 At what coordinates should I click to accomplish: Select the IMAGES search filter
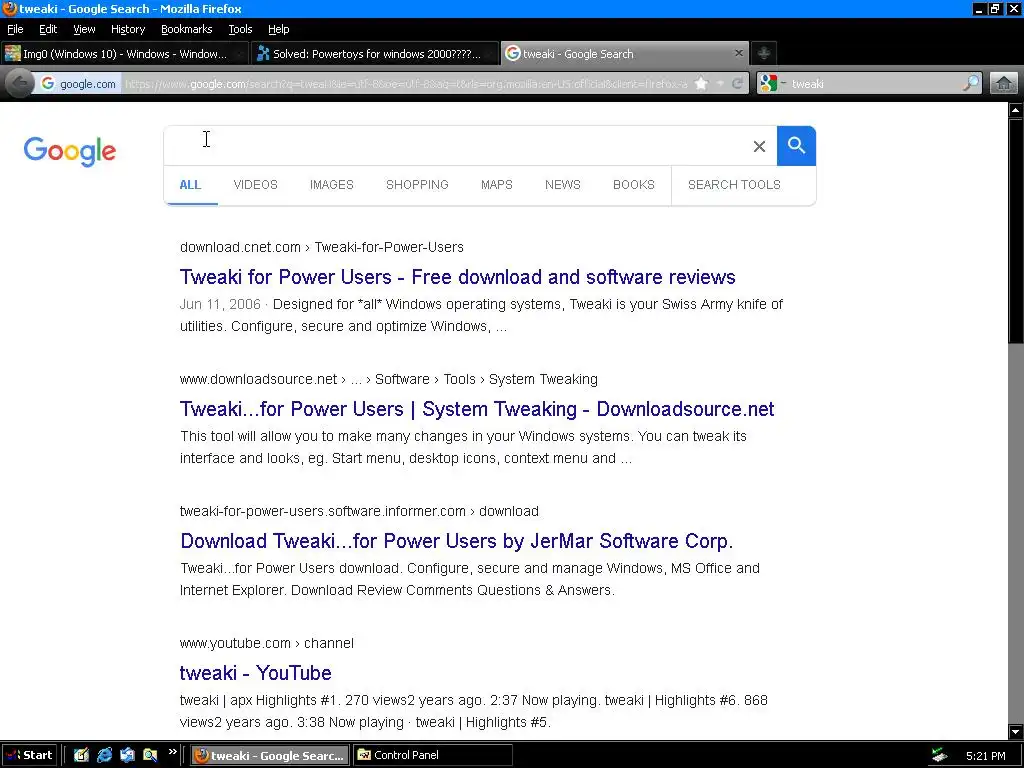coord(332,185)
